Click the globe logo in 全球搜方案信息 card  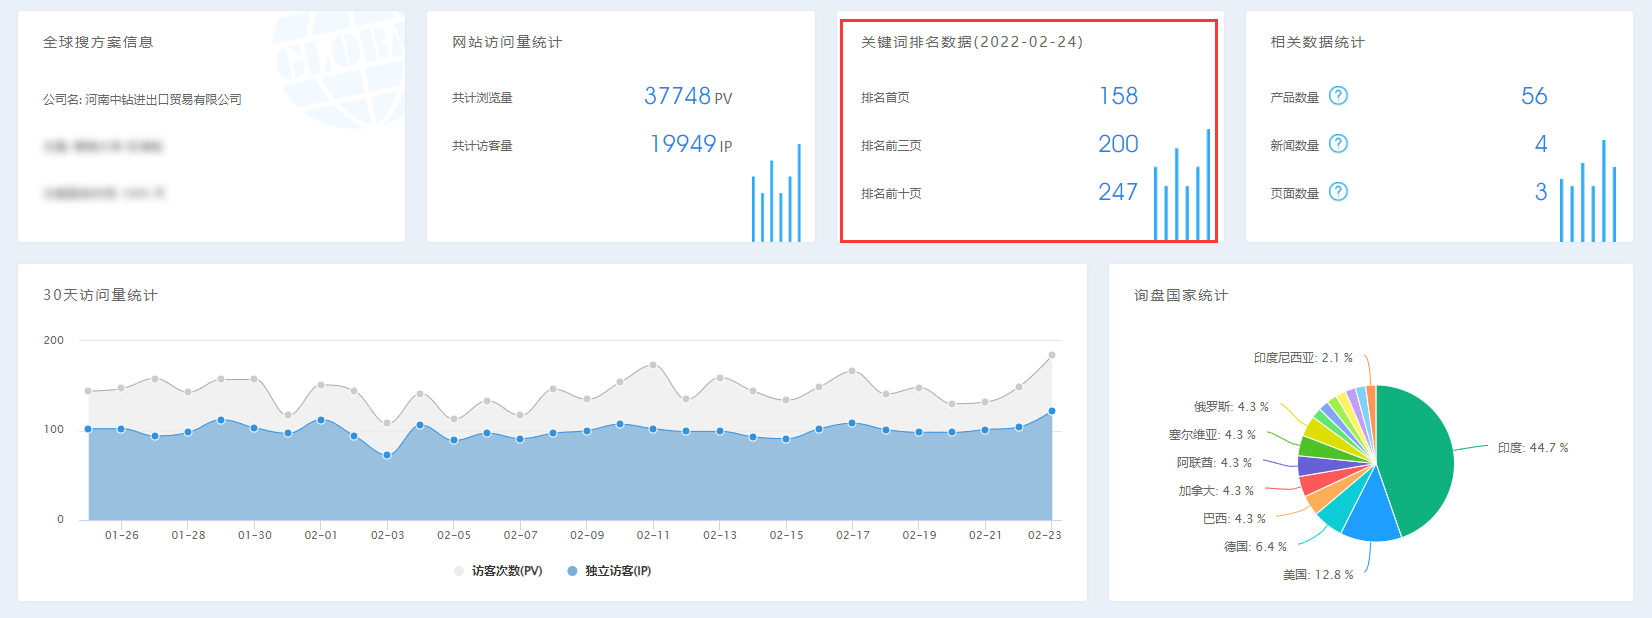coord(340,65)
